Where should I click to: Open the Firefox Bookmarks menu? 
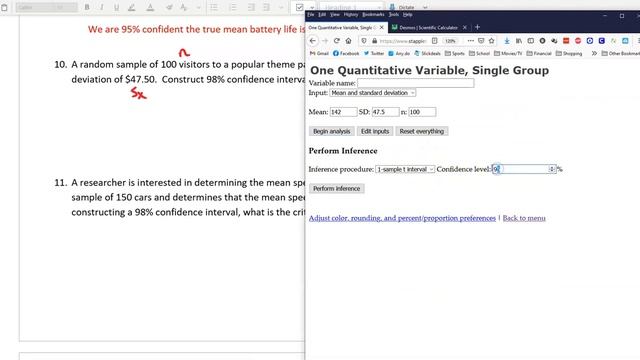373,15
